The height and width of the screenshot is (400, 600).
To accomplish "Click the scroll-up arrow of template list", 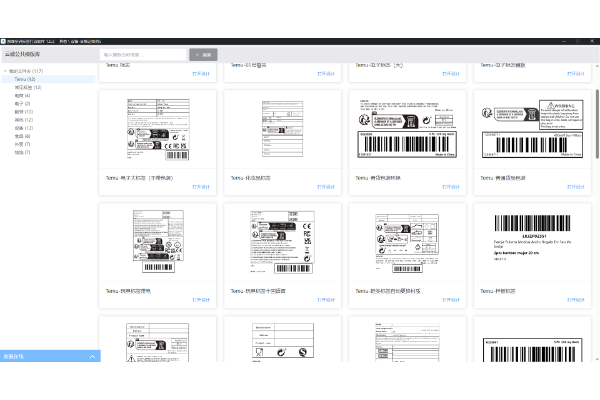I will [597, 66].
